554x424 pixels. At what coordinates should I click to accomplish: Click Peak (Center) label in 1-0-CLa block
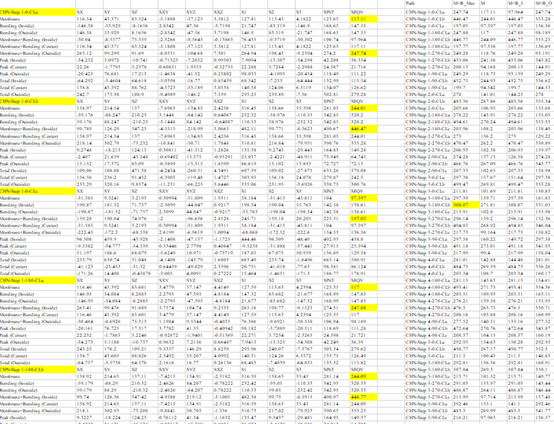click(13, 67)
